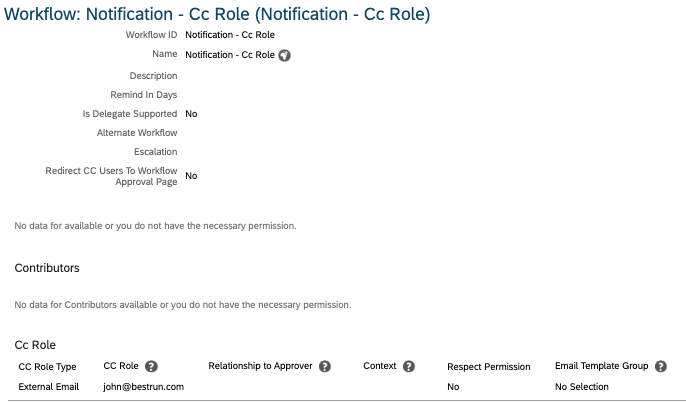Click the Name field value Notification - Cc Role
Viewport: 686px width, 403px height.
click(x=230, y=55)
